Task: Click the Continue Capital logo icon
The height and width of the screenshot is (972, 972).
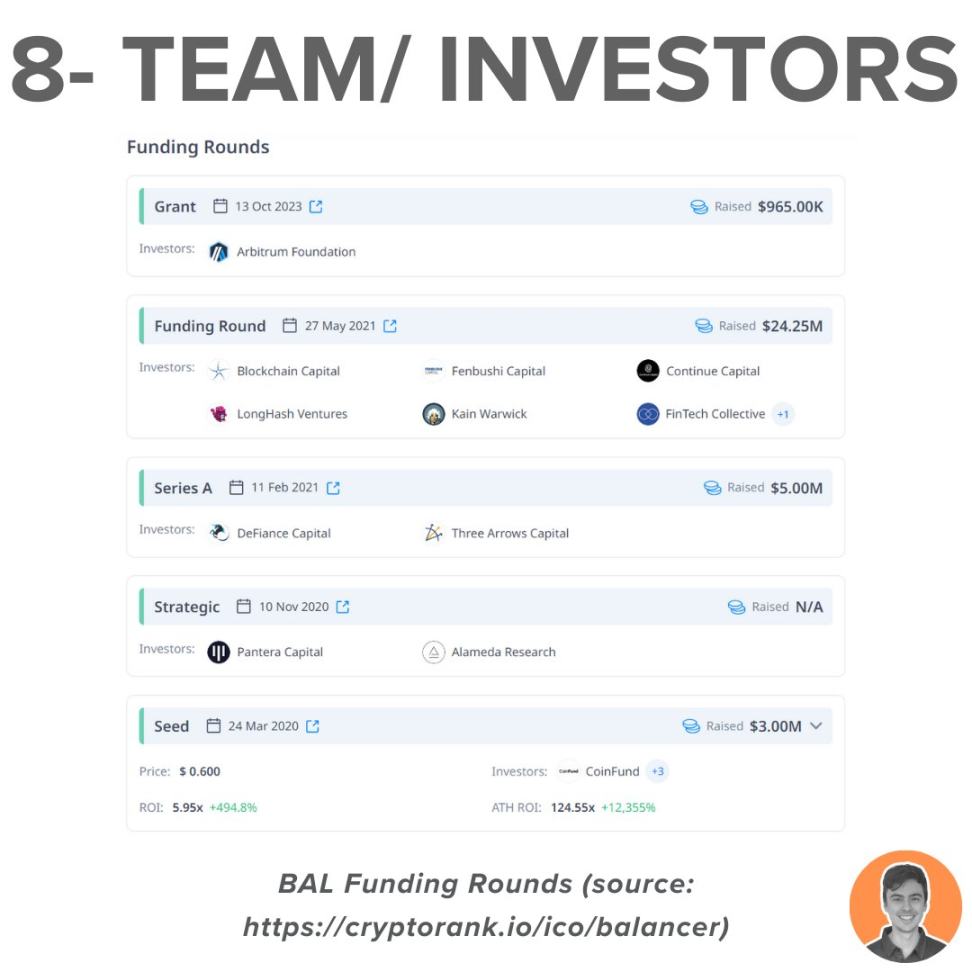Action: (x=648, y=371)
